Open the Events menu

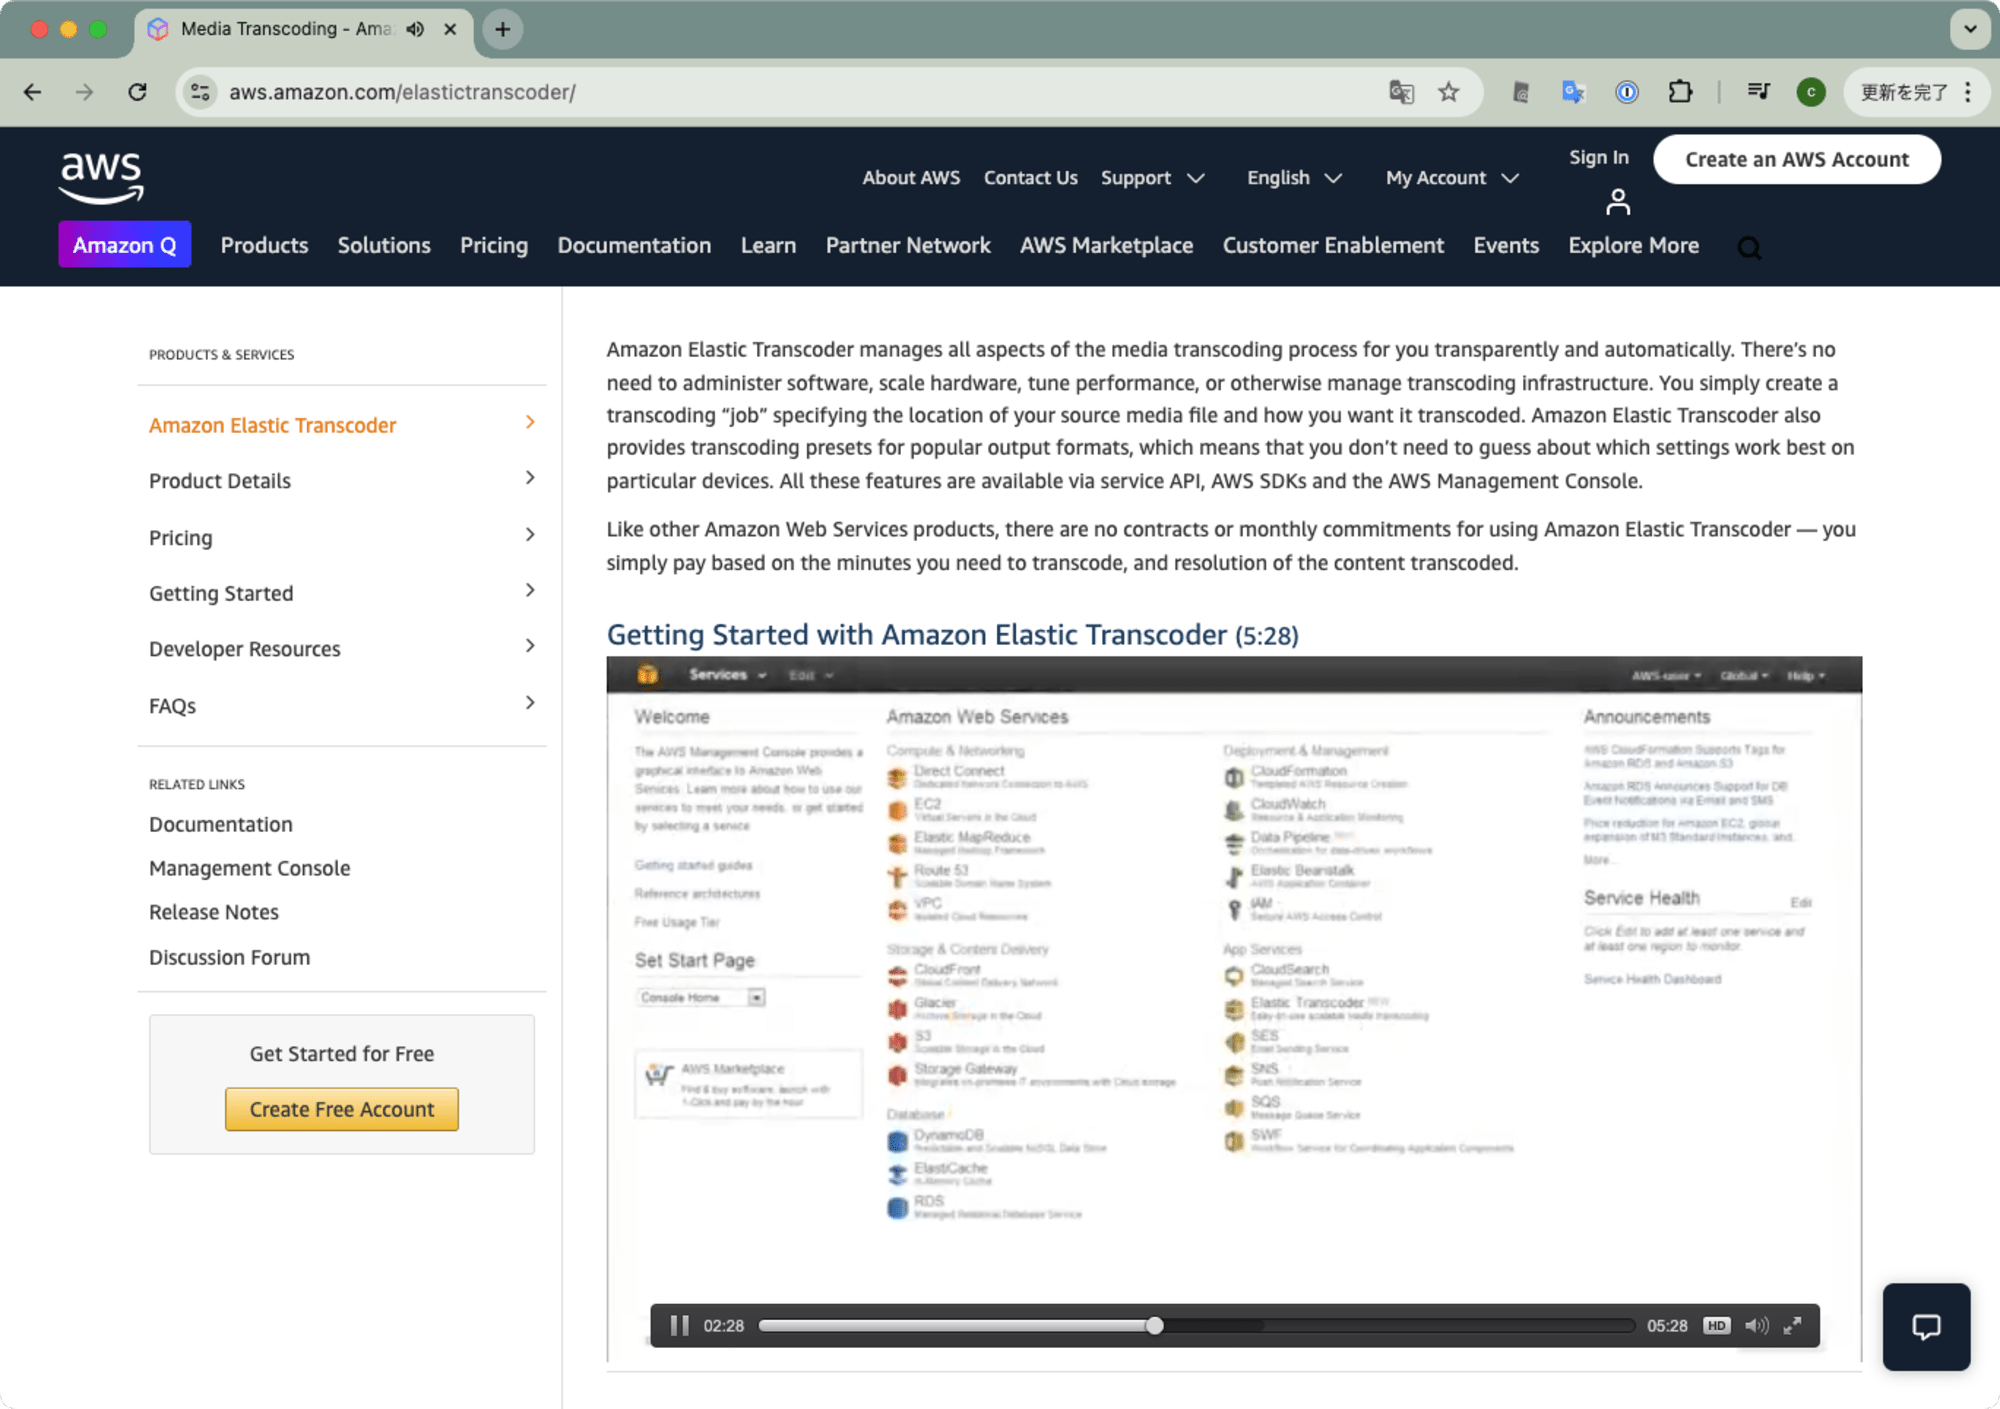1506,245
